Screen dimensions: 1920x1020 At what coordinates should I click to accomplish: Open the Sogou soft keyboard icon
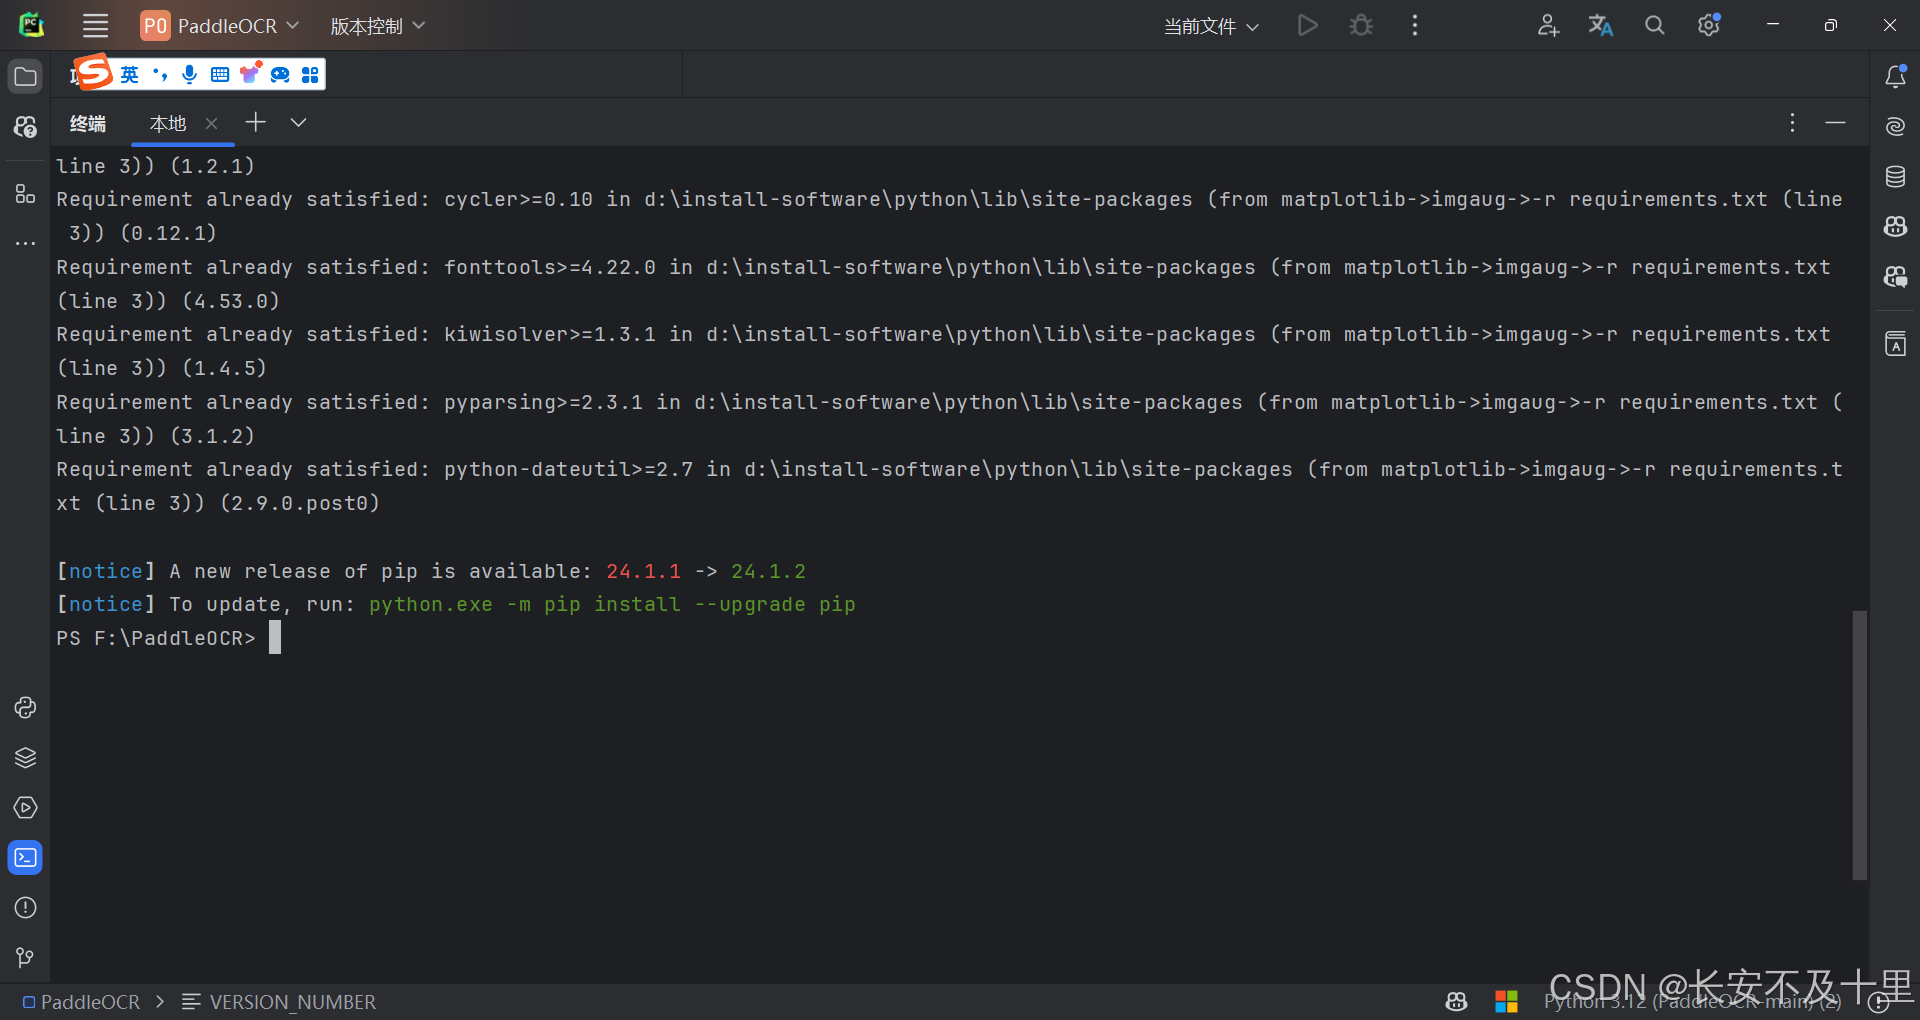220,74
